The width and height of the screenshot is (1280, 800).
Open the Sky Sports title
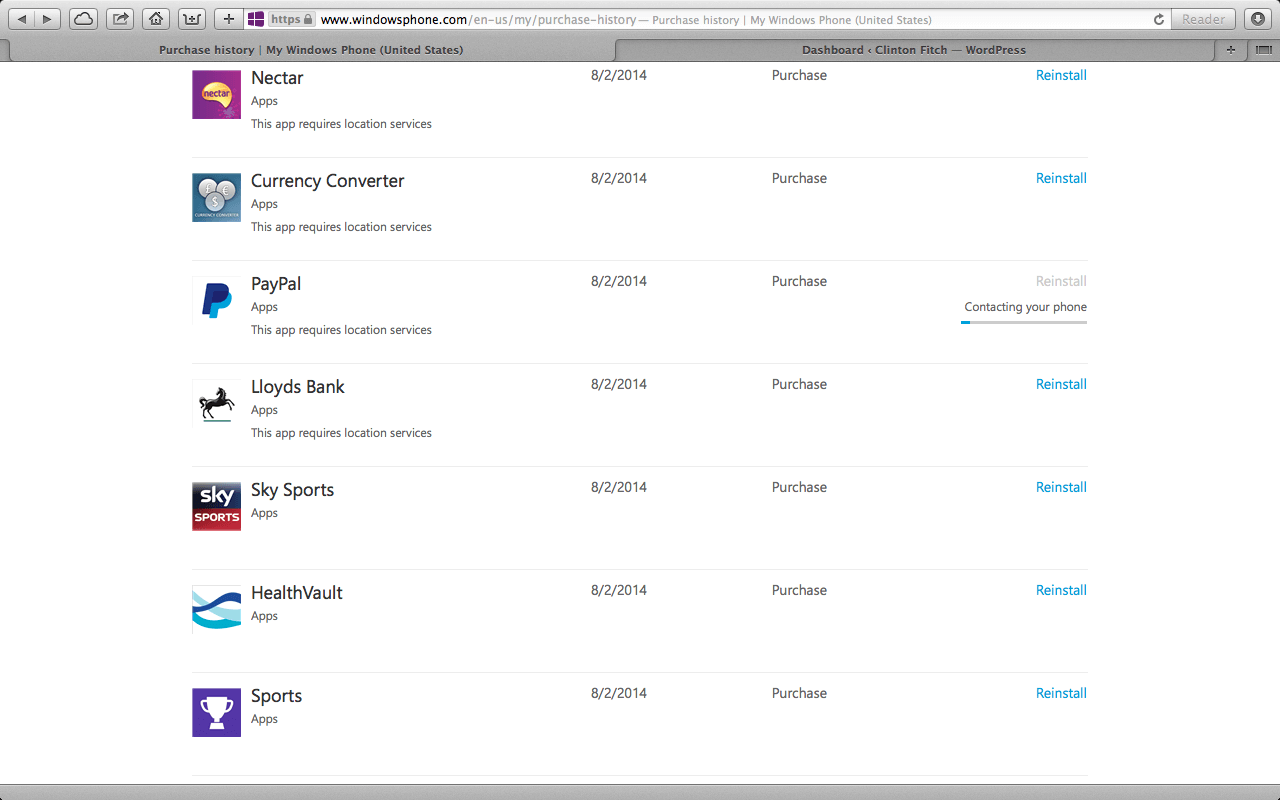292,490
